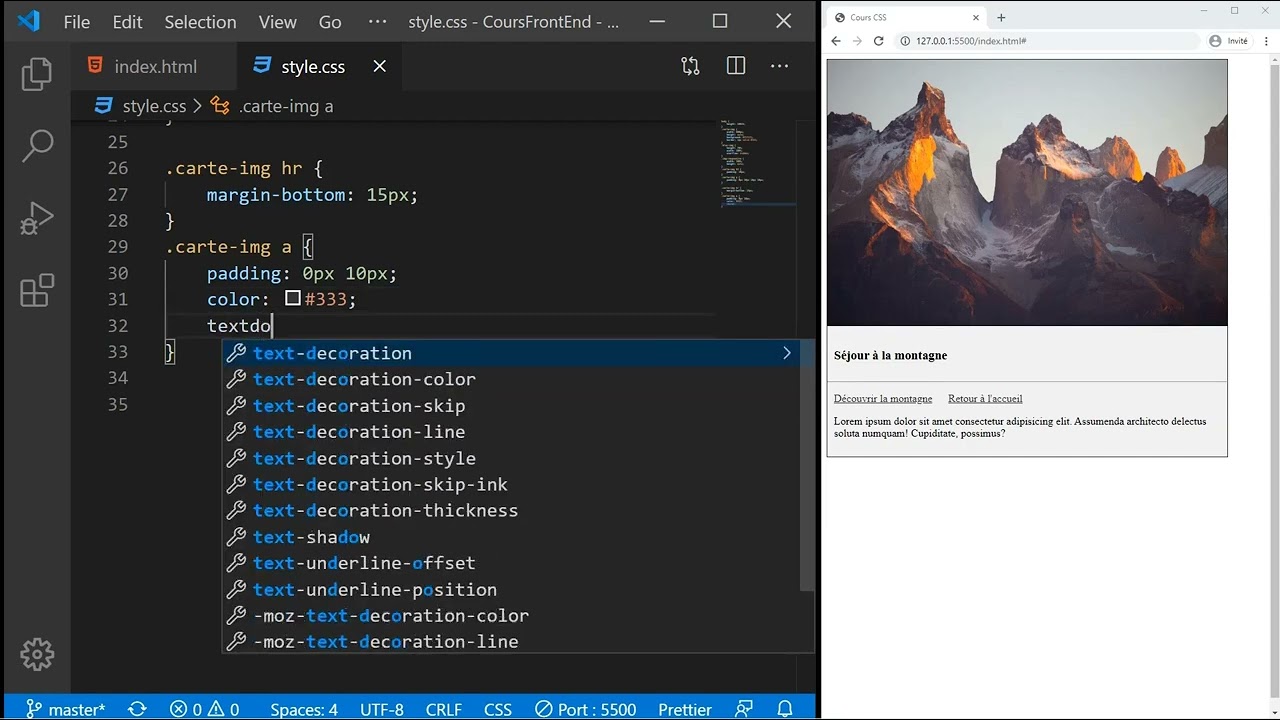Change line ending via CRLF
Image resolution: width=1280 pixels, height=720 pixels.
[x=444, y=709]
